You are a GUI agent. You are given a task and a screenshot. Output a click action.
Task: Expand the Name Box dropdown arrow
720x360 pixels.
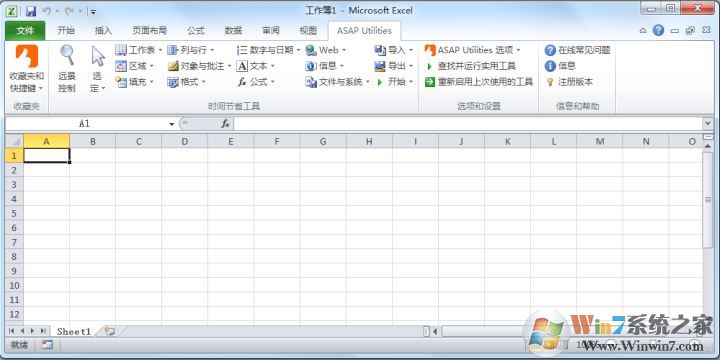[172, 124]
